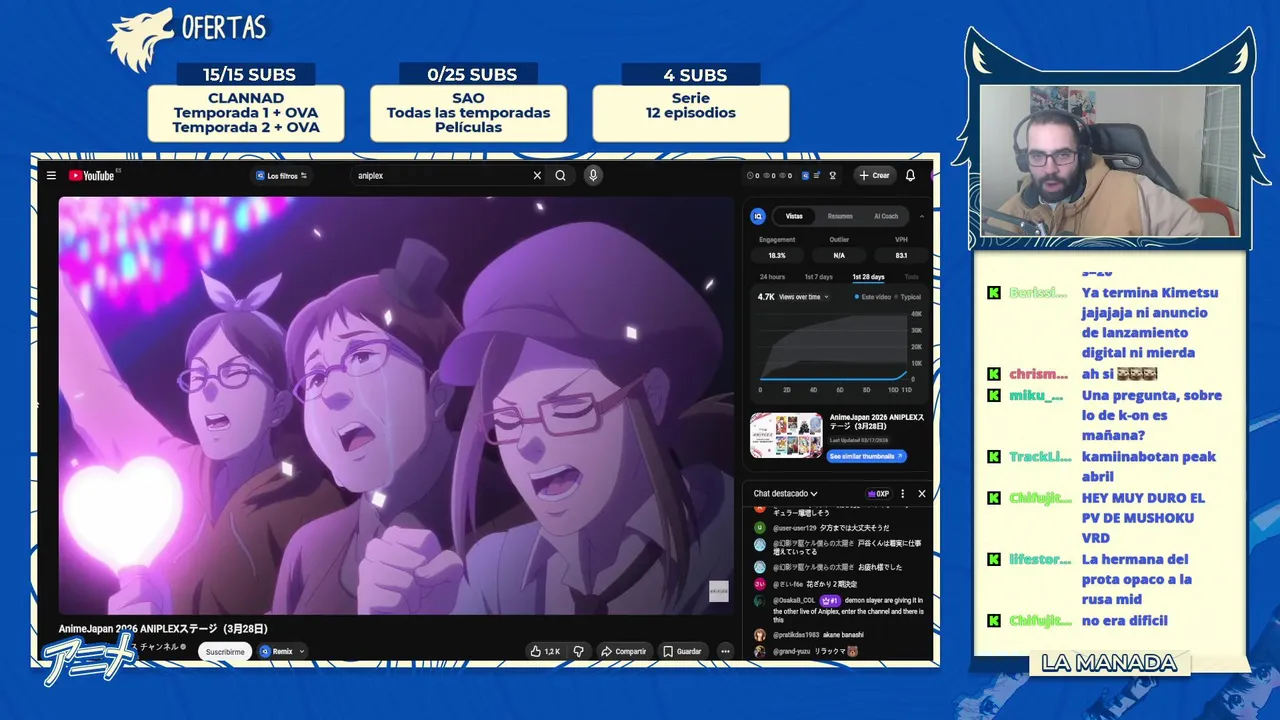Click the video title AnimeJapan 2026 ANIPLEX

pyautogui.click(x=163, y=629)
